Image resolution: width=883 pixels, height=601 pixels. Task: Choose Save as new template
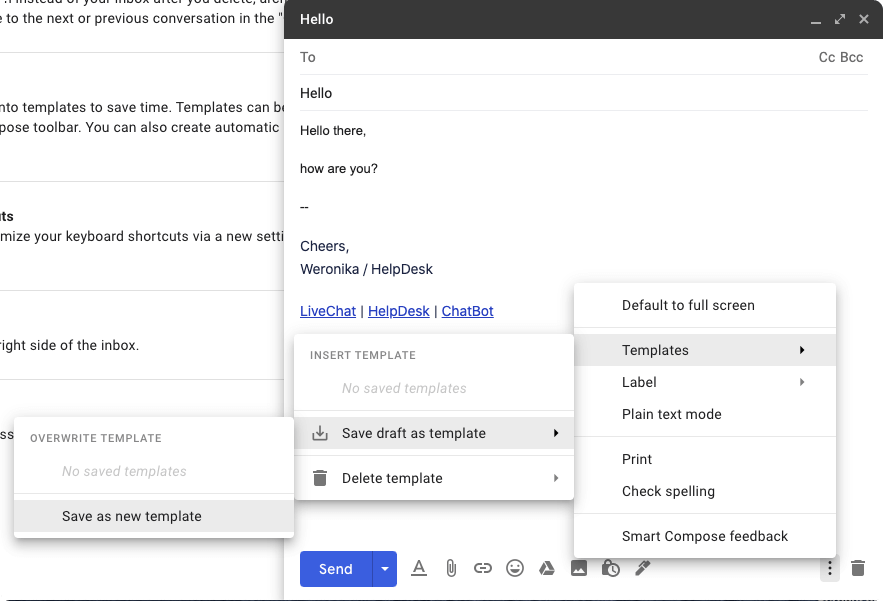[x=131, y=516]
